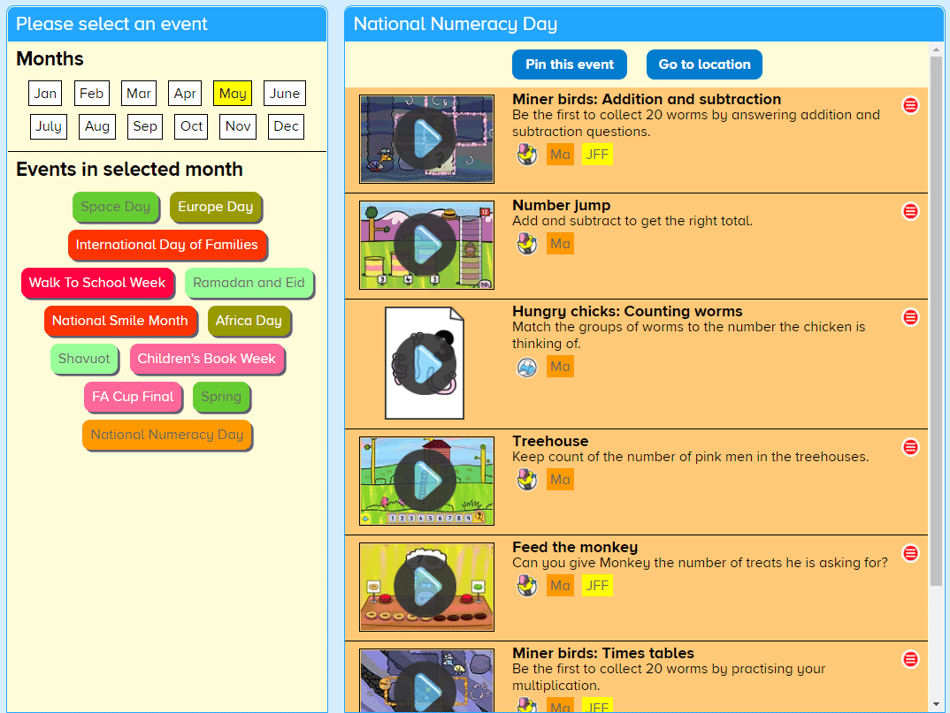Click the bird icon under Number jump

click(526, 244)
